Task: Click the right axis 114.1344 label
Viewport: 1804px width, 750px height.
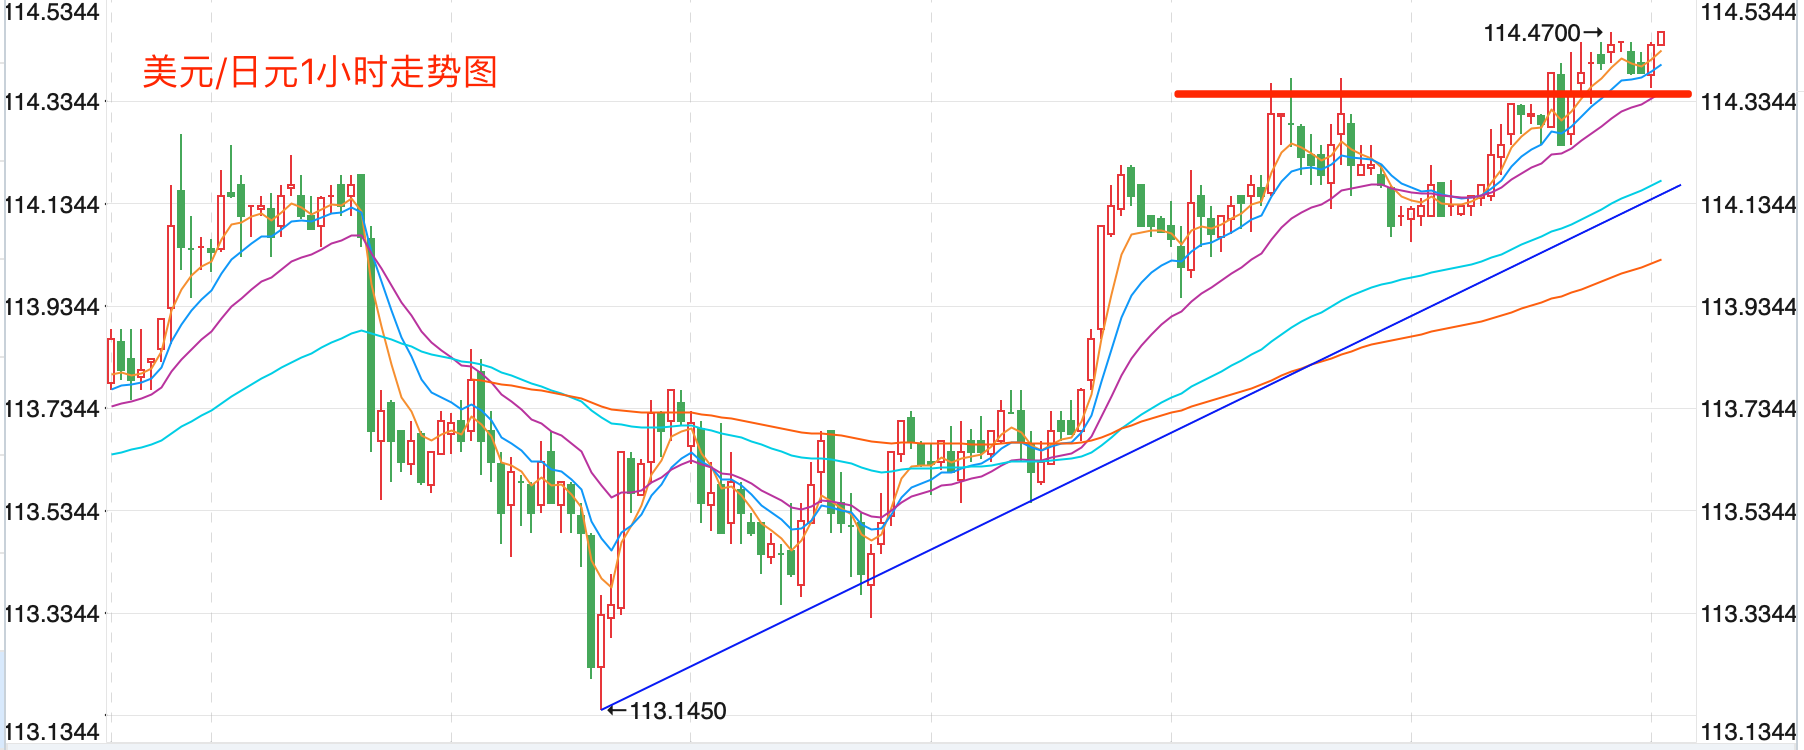Action: [1749, 204]
